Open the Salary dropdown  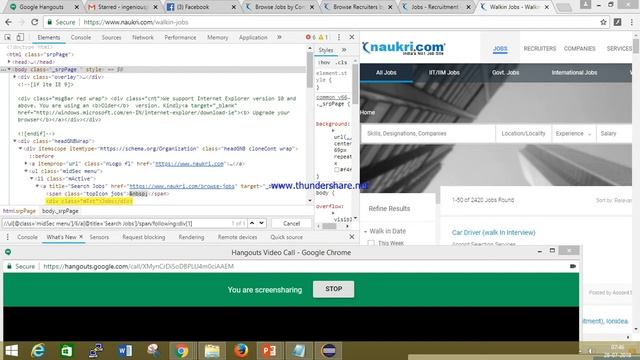click(x=613, y=133)
